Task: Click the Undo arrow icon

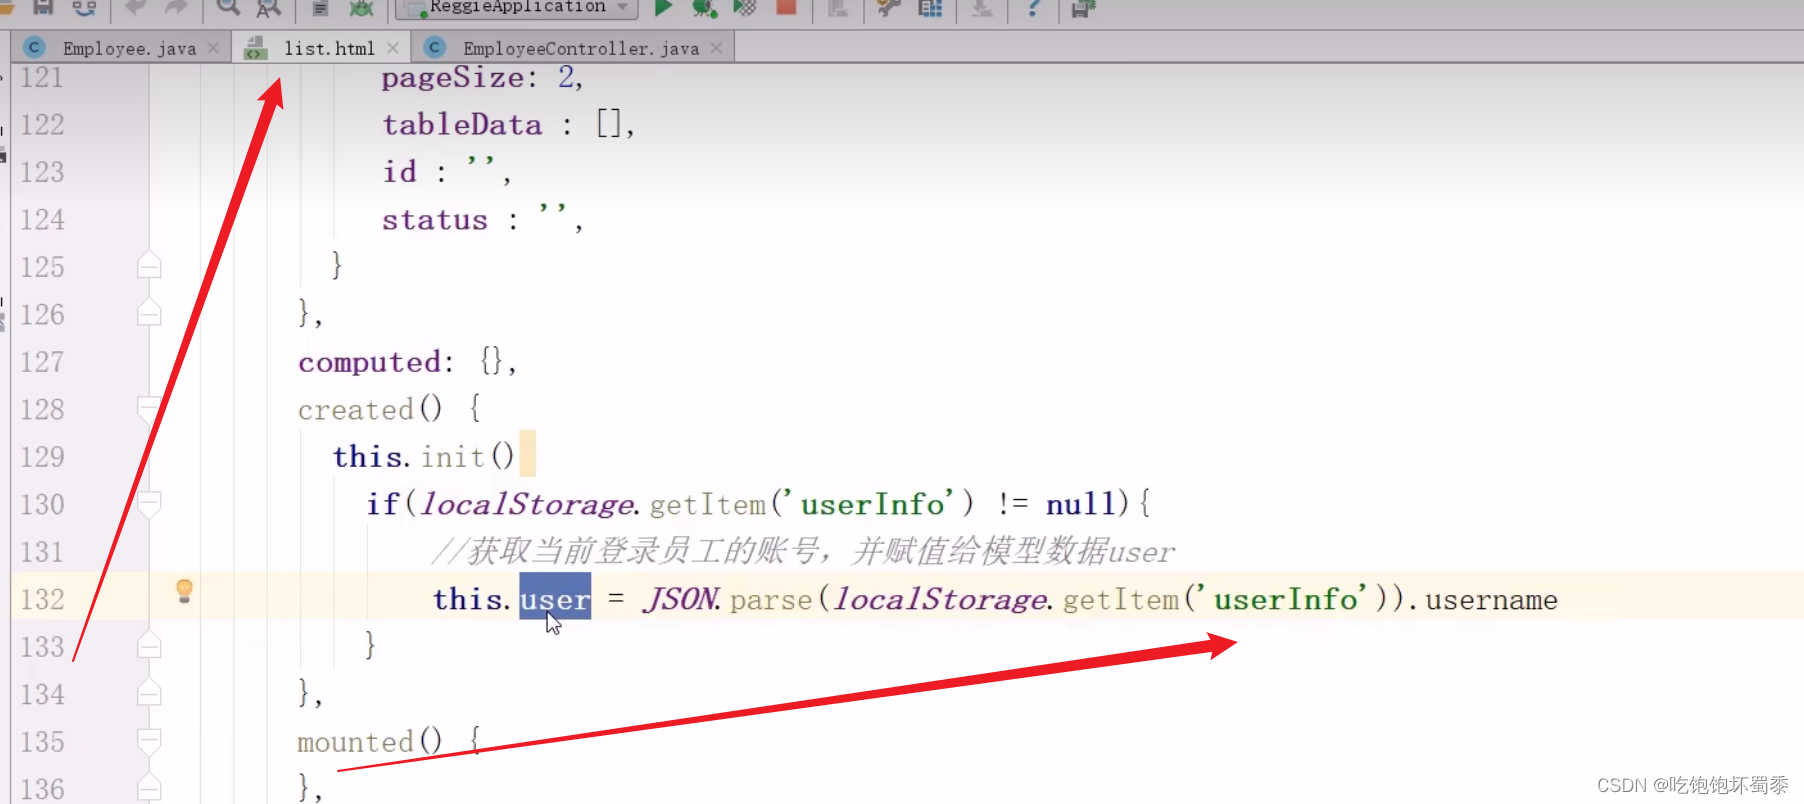Action: (135, 7)
